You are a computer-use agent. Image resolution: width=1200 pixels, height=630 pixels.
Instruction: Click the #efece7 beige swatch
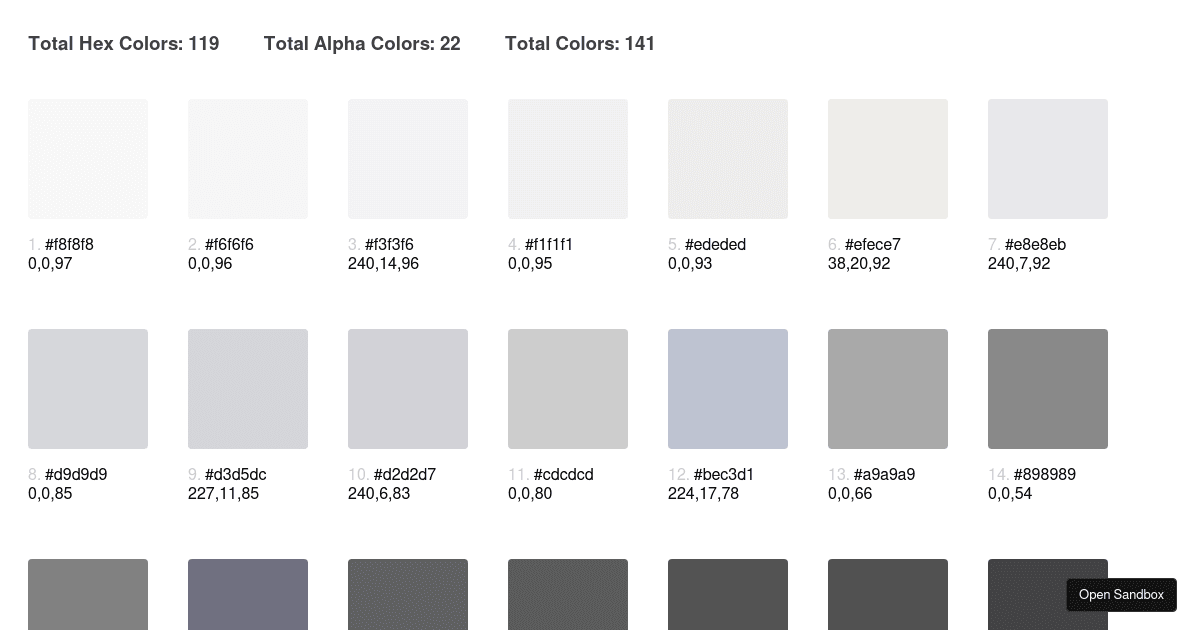click(888, 159)
